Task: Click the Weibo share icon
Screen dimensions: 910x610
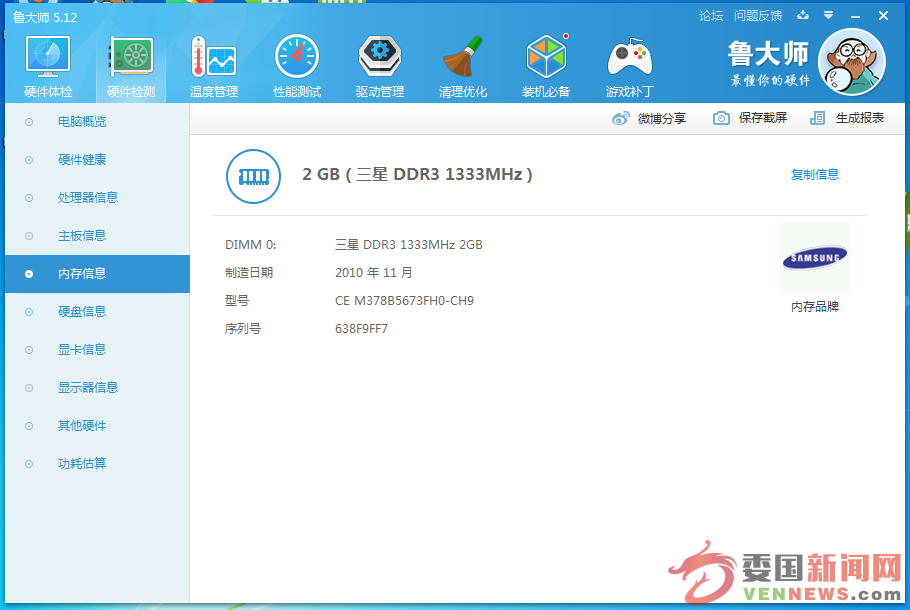Action: (x=620, y=118)
